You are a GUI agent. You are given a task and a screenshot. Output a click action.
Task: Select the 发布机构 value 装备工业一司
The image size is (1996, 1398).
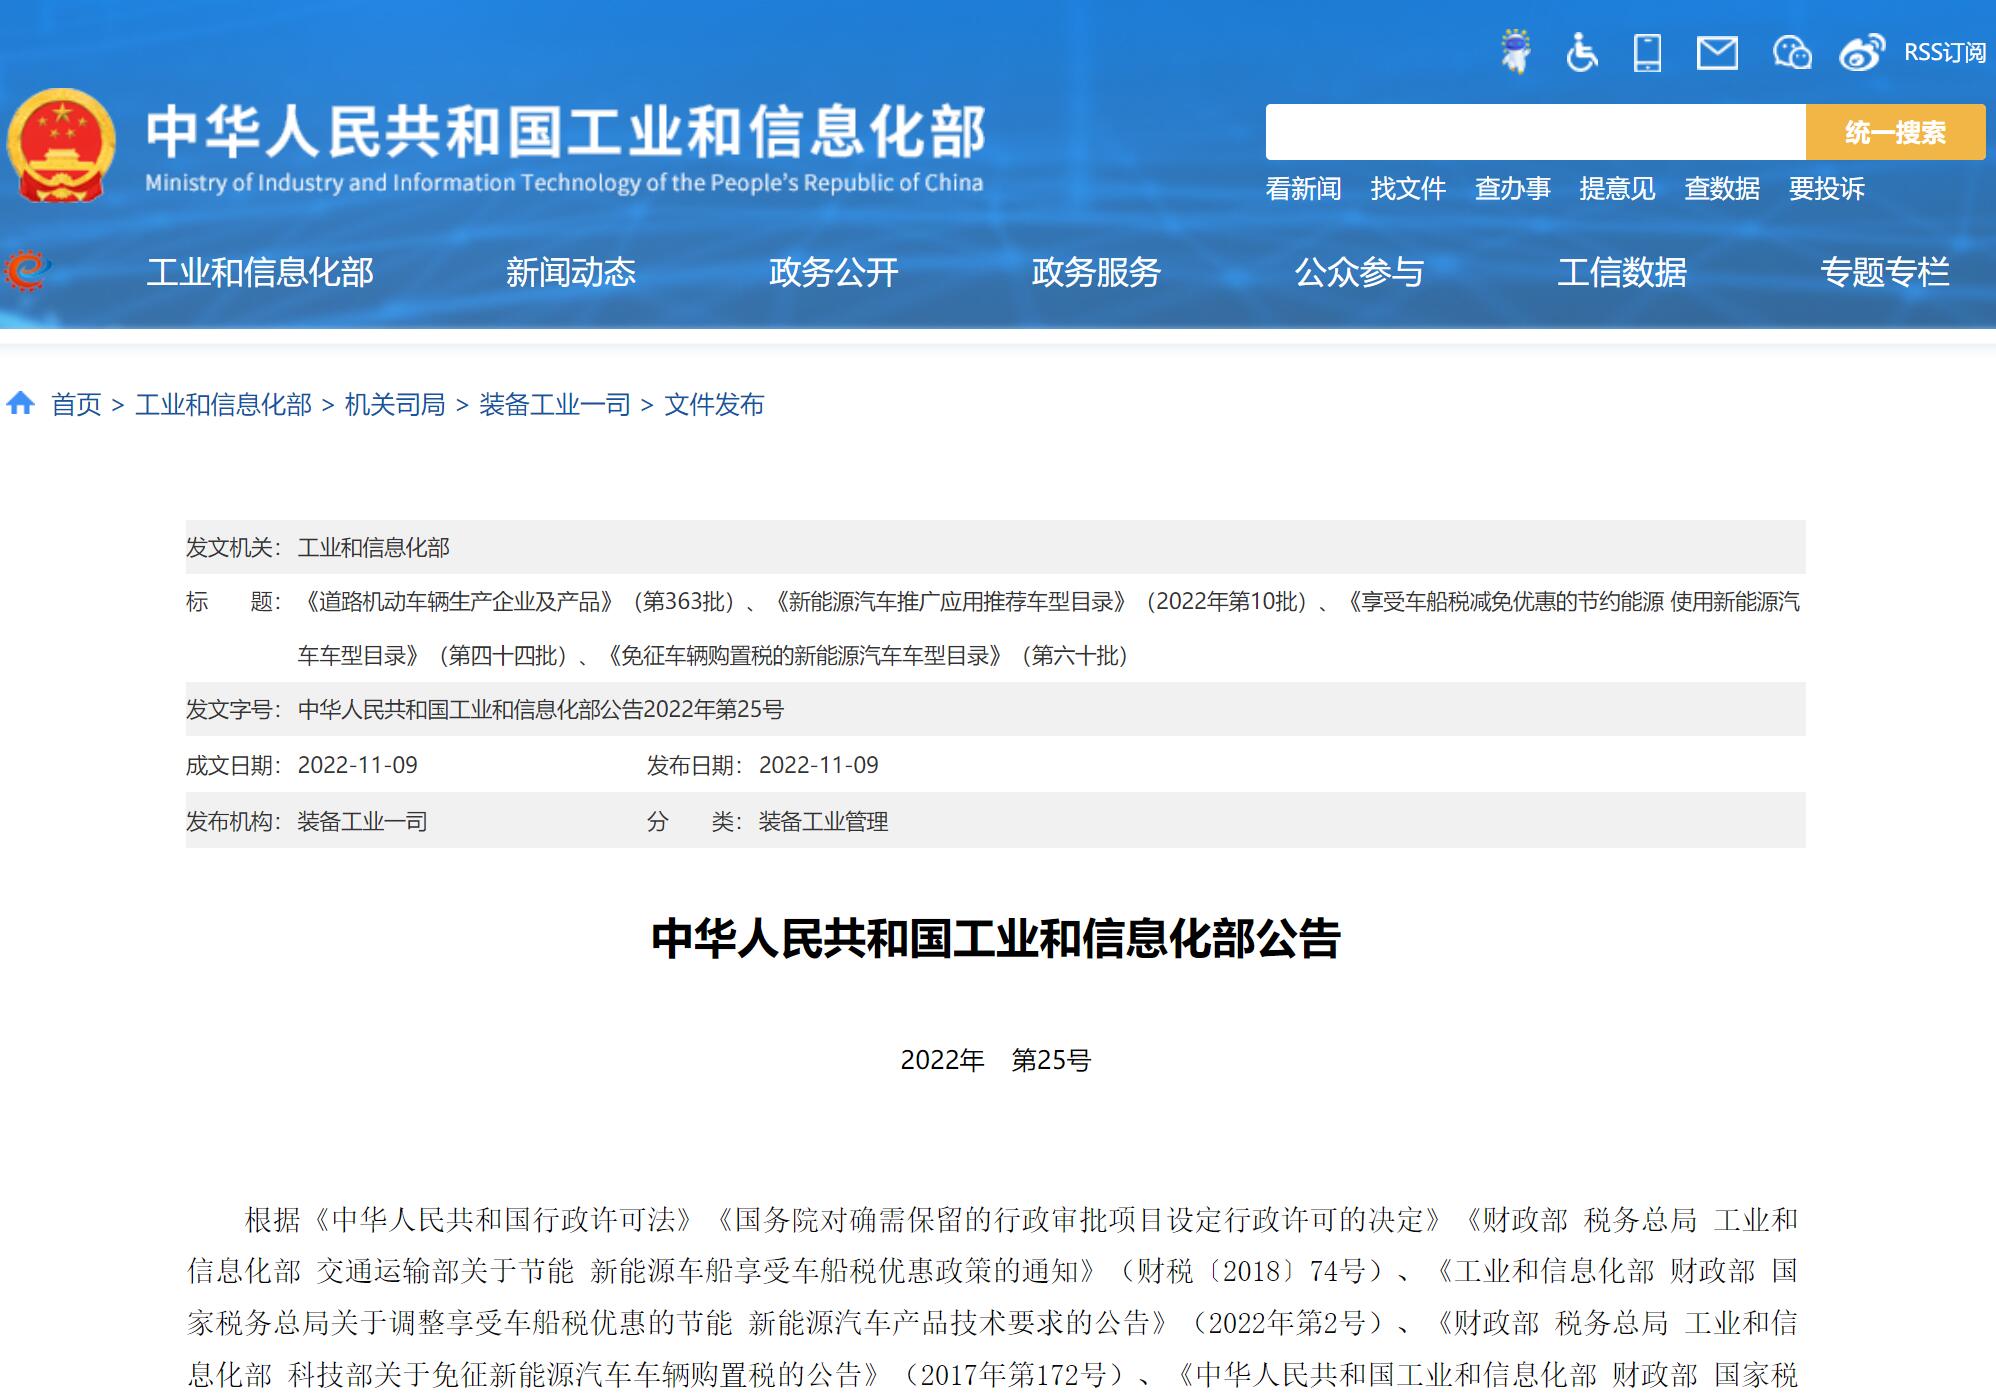pos(363,822)
